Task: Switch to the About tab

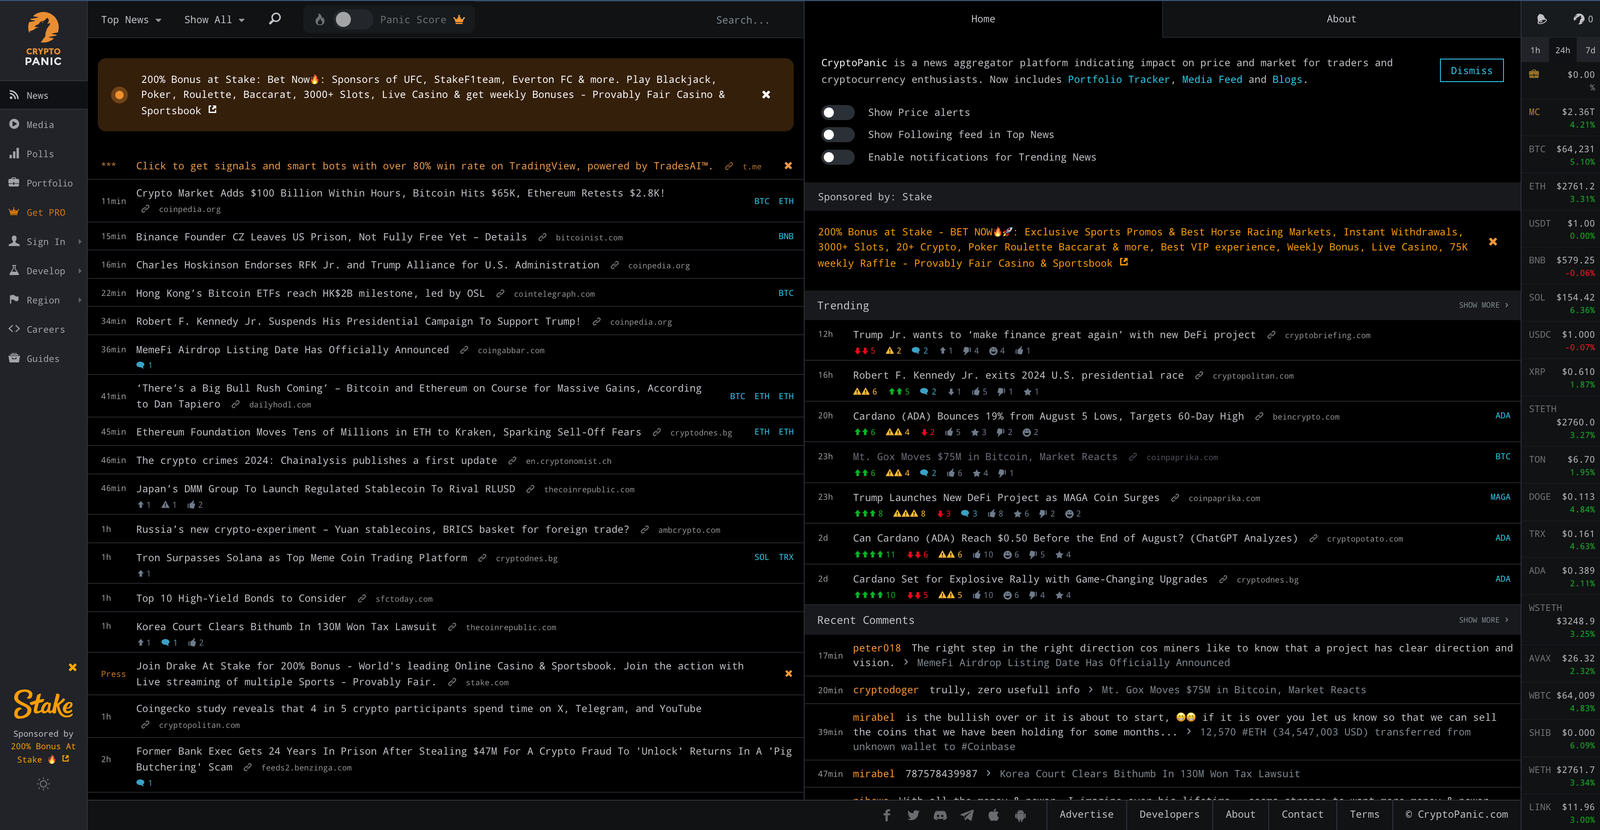Action: tap(1341, 19)
